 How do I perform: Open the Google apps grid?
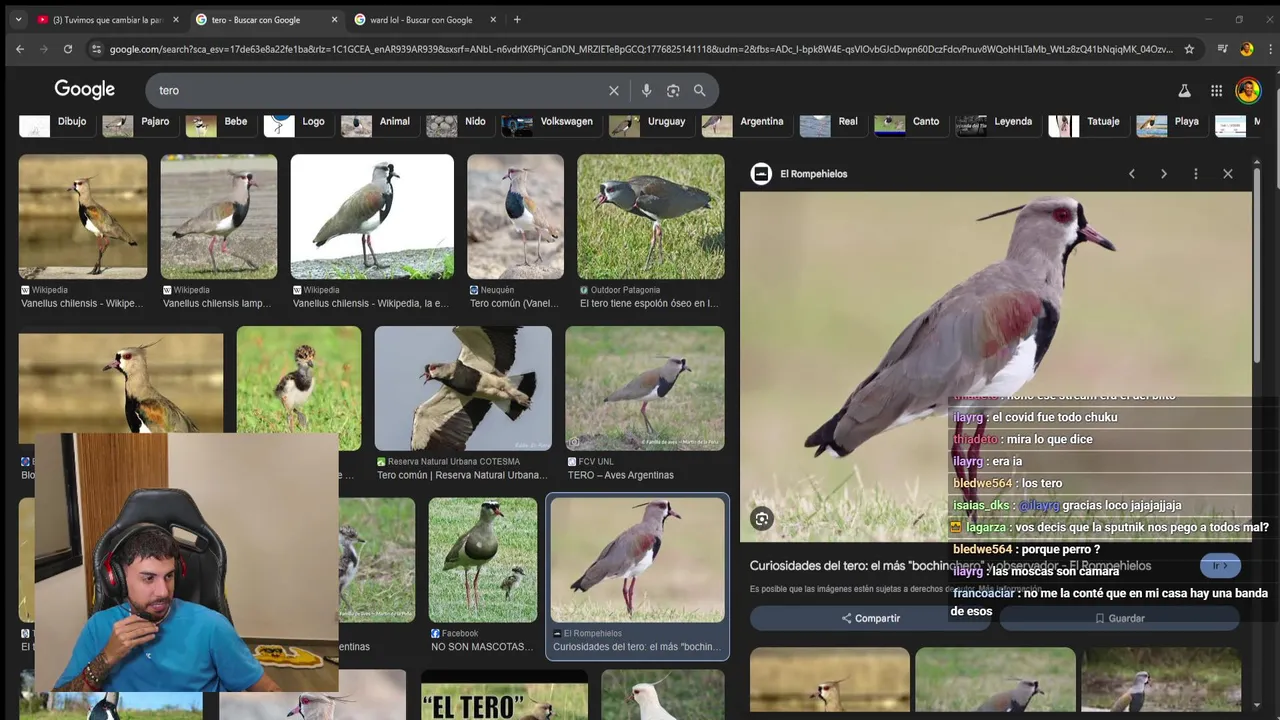click(1216, 90)
